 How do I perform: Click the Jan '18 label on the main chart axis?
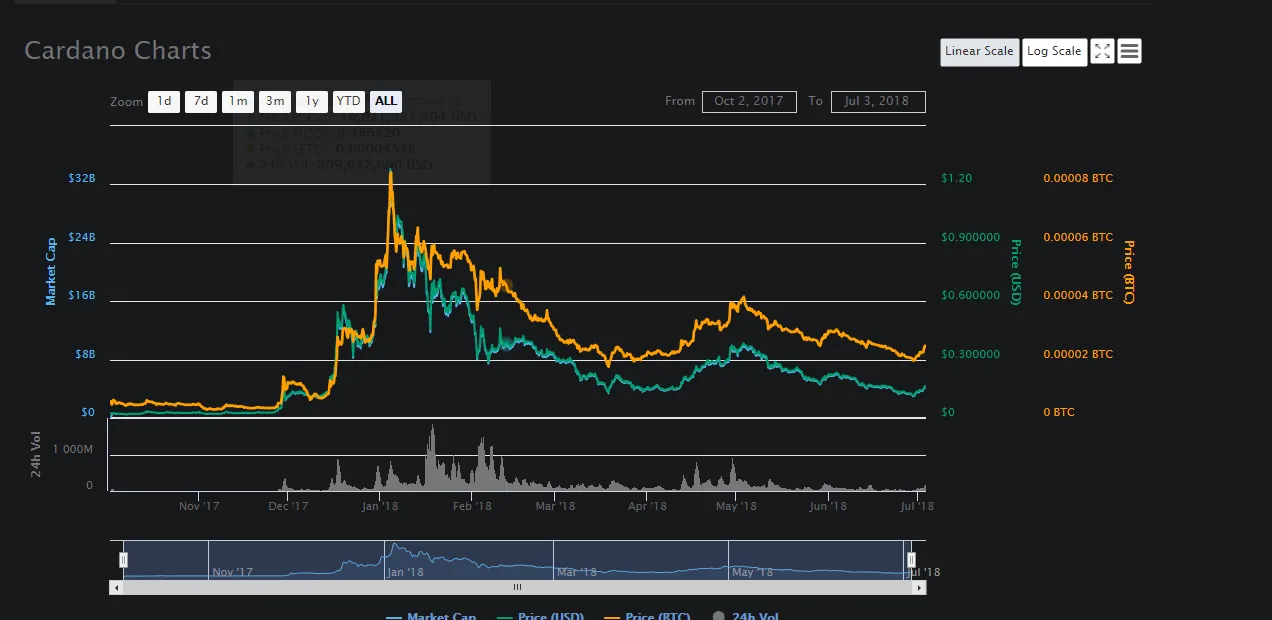point(380,506)
